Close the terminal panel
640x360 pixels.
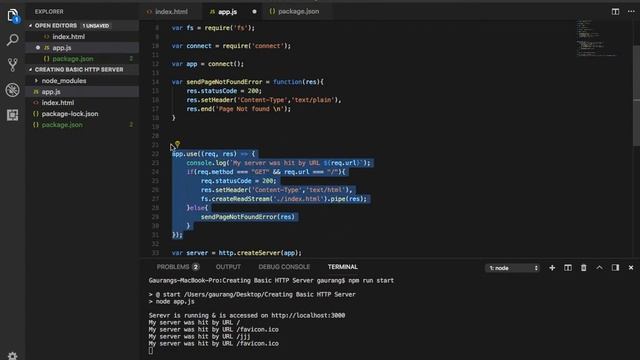click(631, 268)
